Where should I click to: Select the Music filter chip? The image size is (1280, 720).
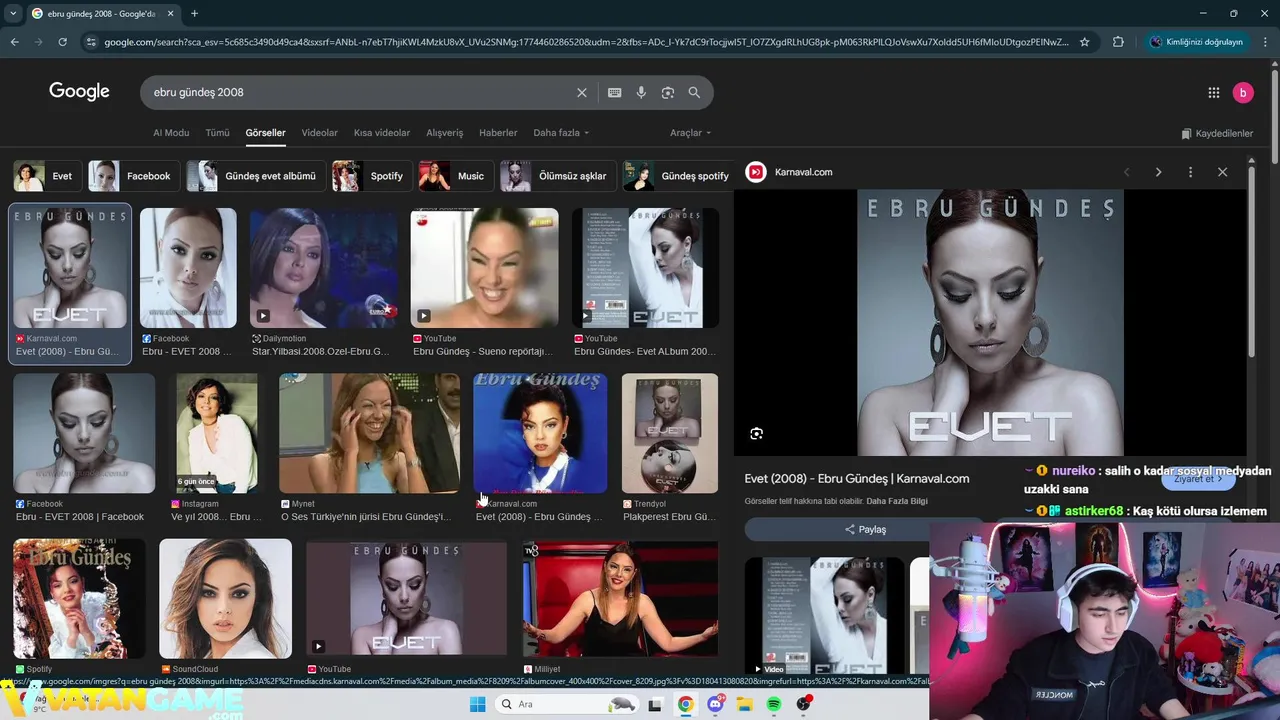(455, 176)
